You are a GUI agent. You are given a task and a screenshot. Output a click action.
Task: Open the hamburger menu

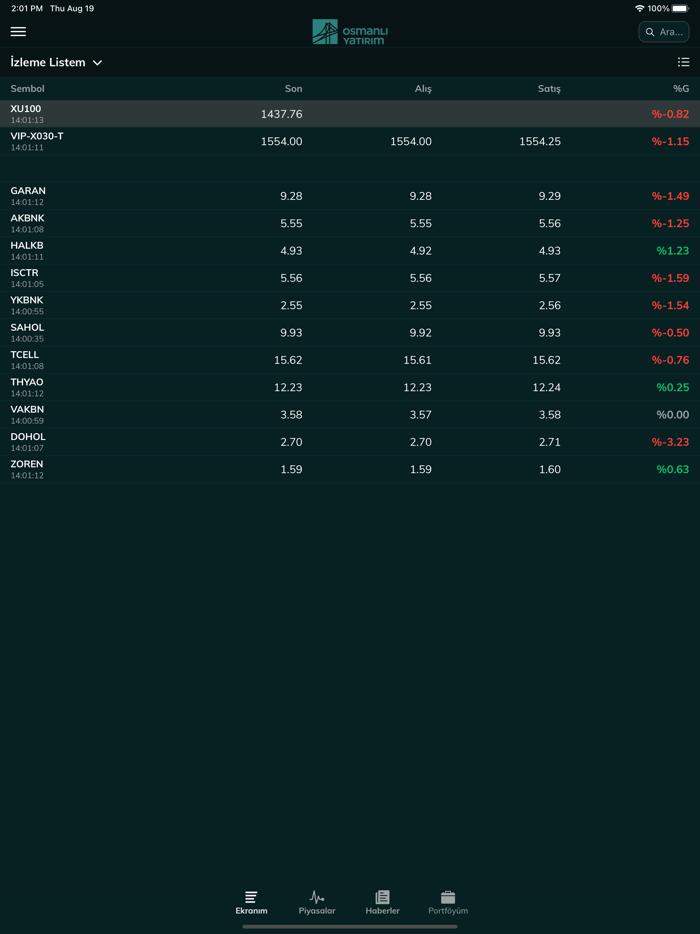[18, 32]
